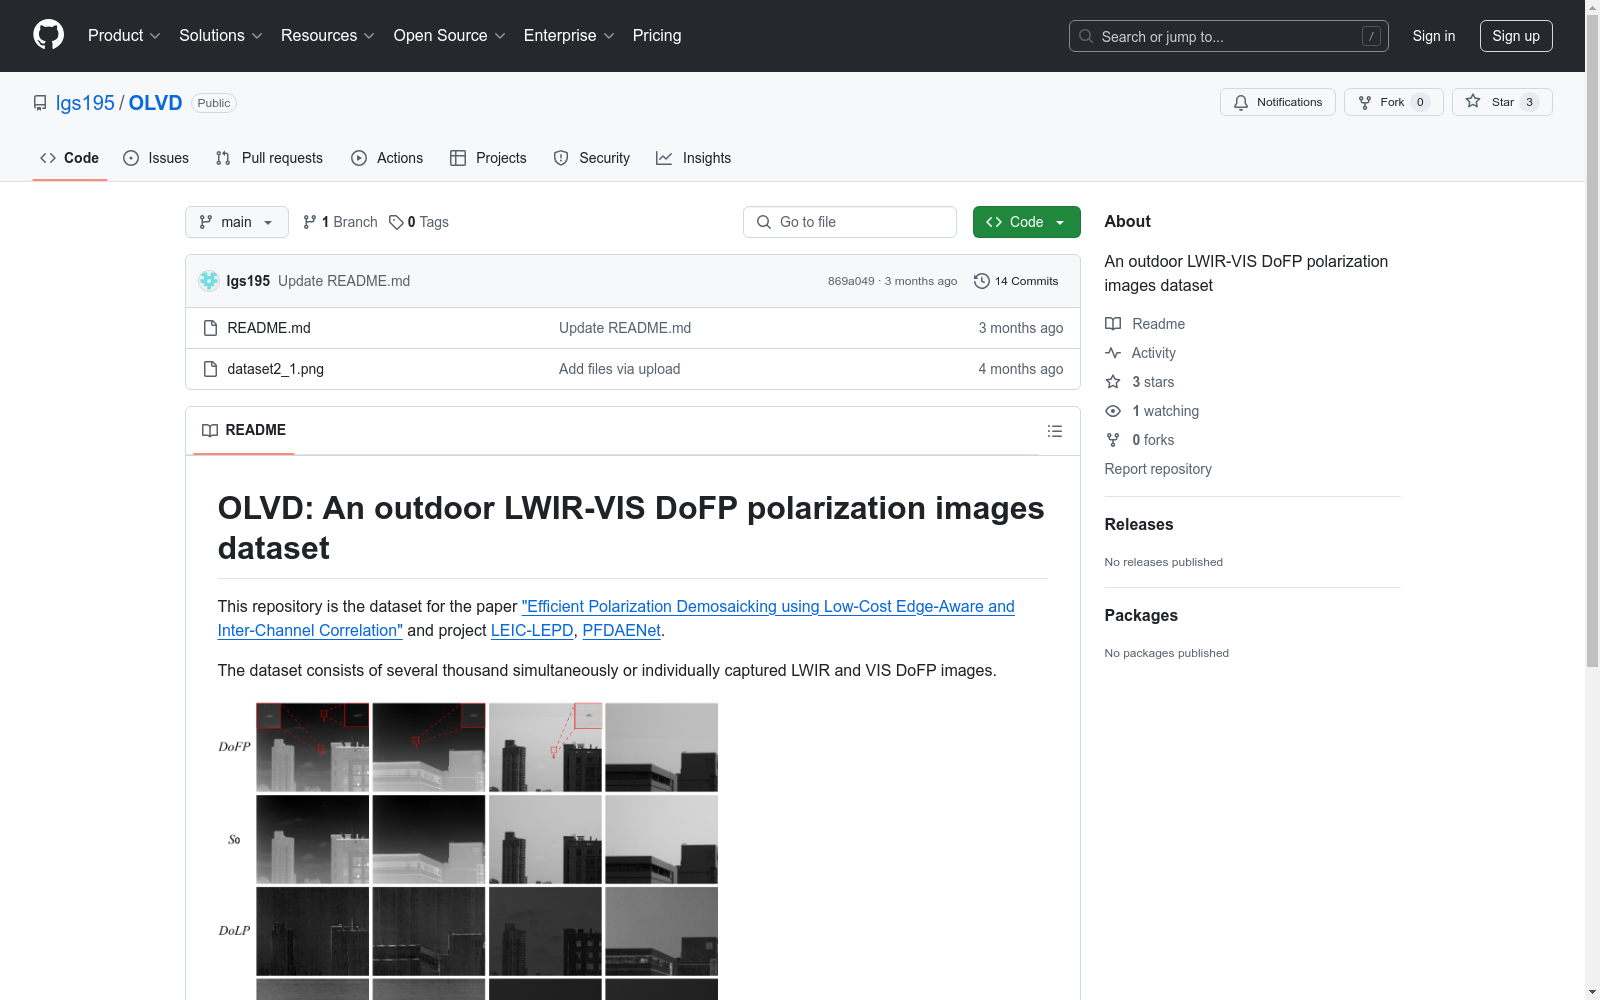Click the GitHub logo icon
Image resolution: width=1600 pixels, height=1000 pixels.
click(48, 35)
